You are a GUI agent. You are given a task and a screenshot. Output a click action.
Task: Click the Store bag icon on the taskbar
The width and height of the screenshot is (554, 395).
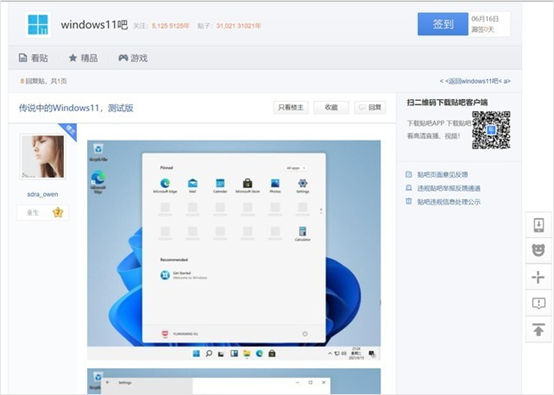click(272, 353)
